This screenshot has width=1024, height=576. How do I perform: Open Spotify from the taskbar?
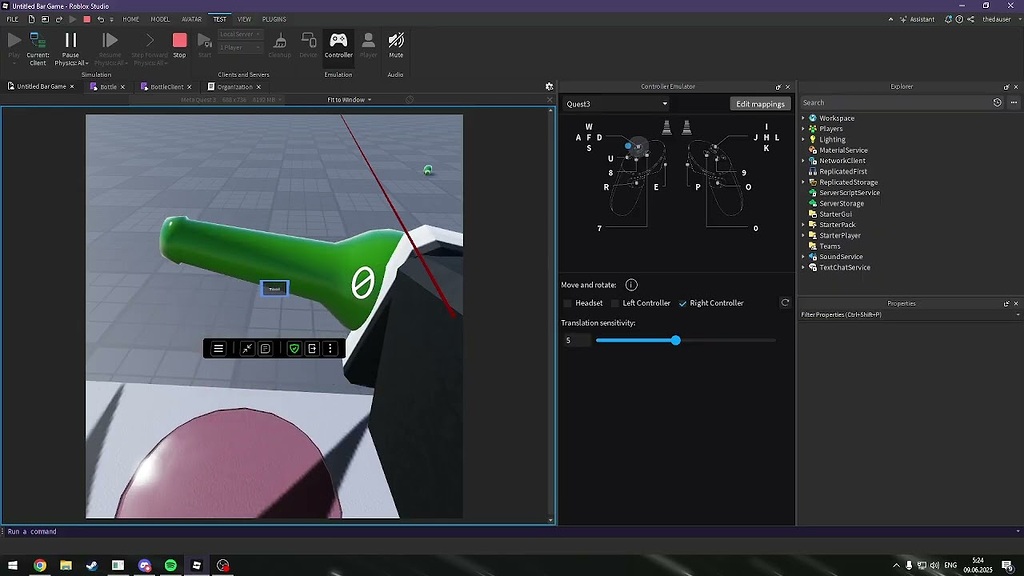[170, 565]
